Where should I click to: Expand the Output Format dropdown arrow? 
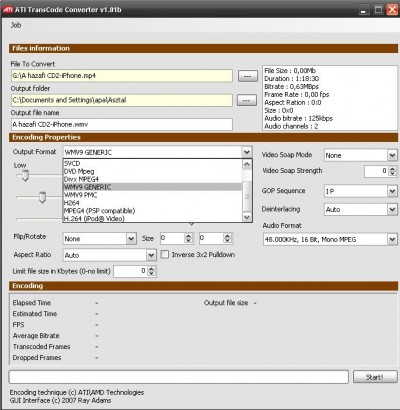[247, 152]
